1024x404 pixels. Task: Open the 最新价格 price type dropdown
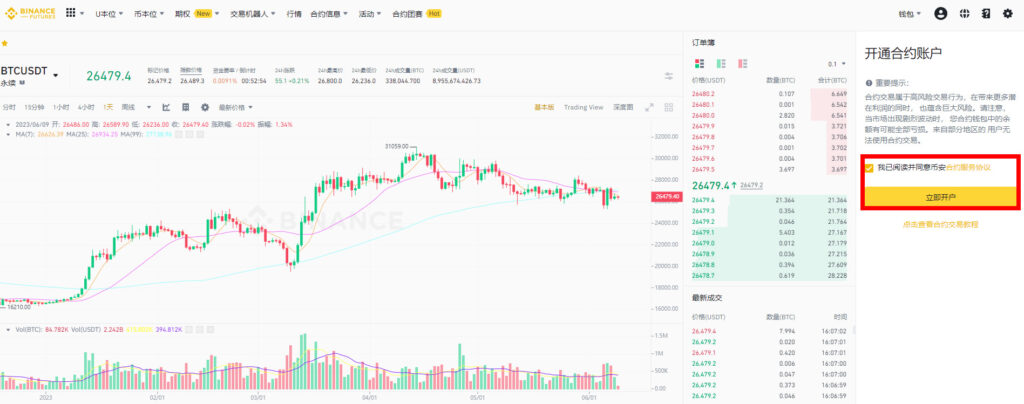[x=235, y=107]
